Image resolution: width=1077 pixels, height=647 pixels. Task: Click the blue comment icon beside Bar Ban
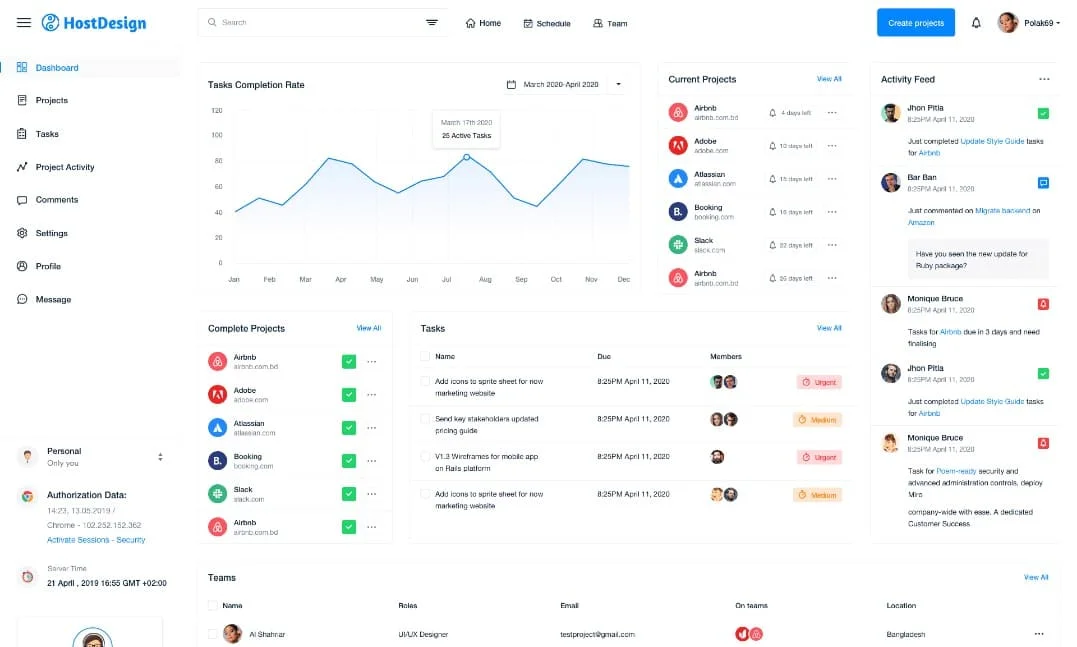tap(1043, 183)
